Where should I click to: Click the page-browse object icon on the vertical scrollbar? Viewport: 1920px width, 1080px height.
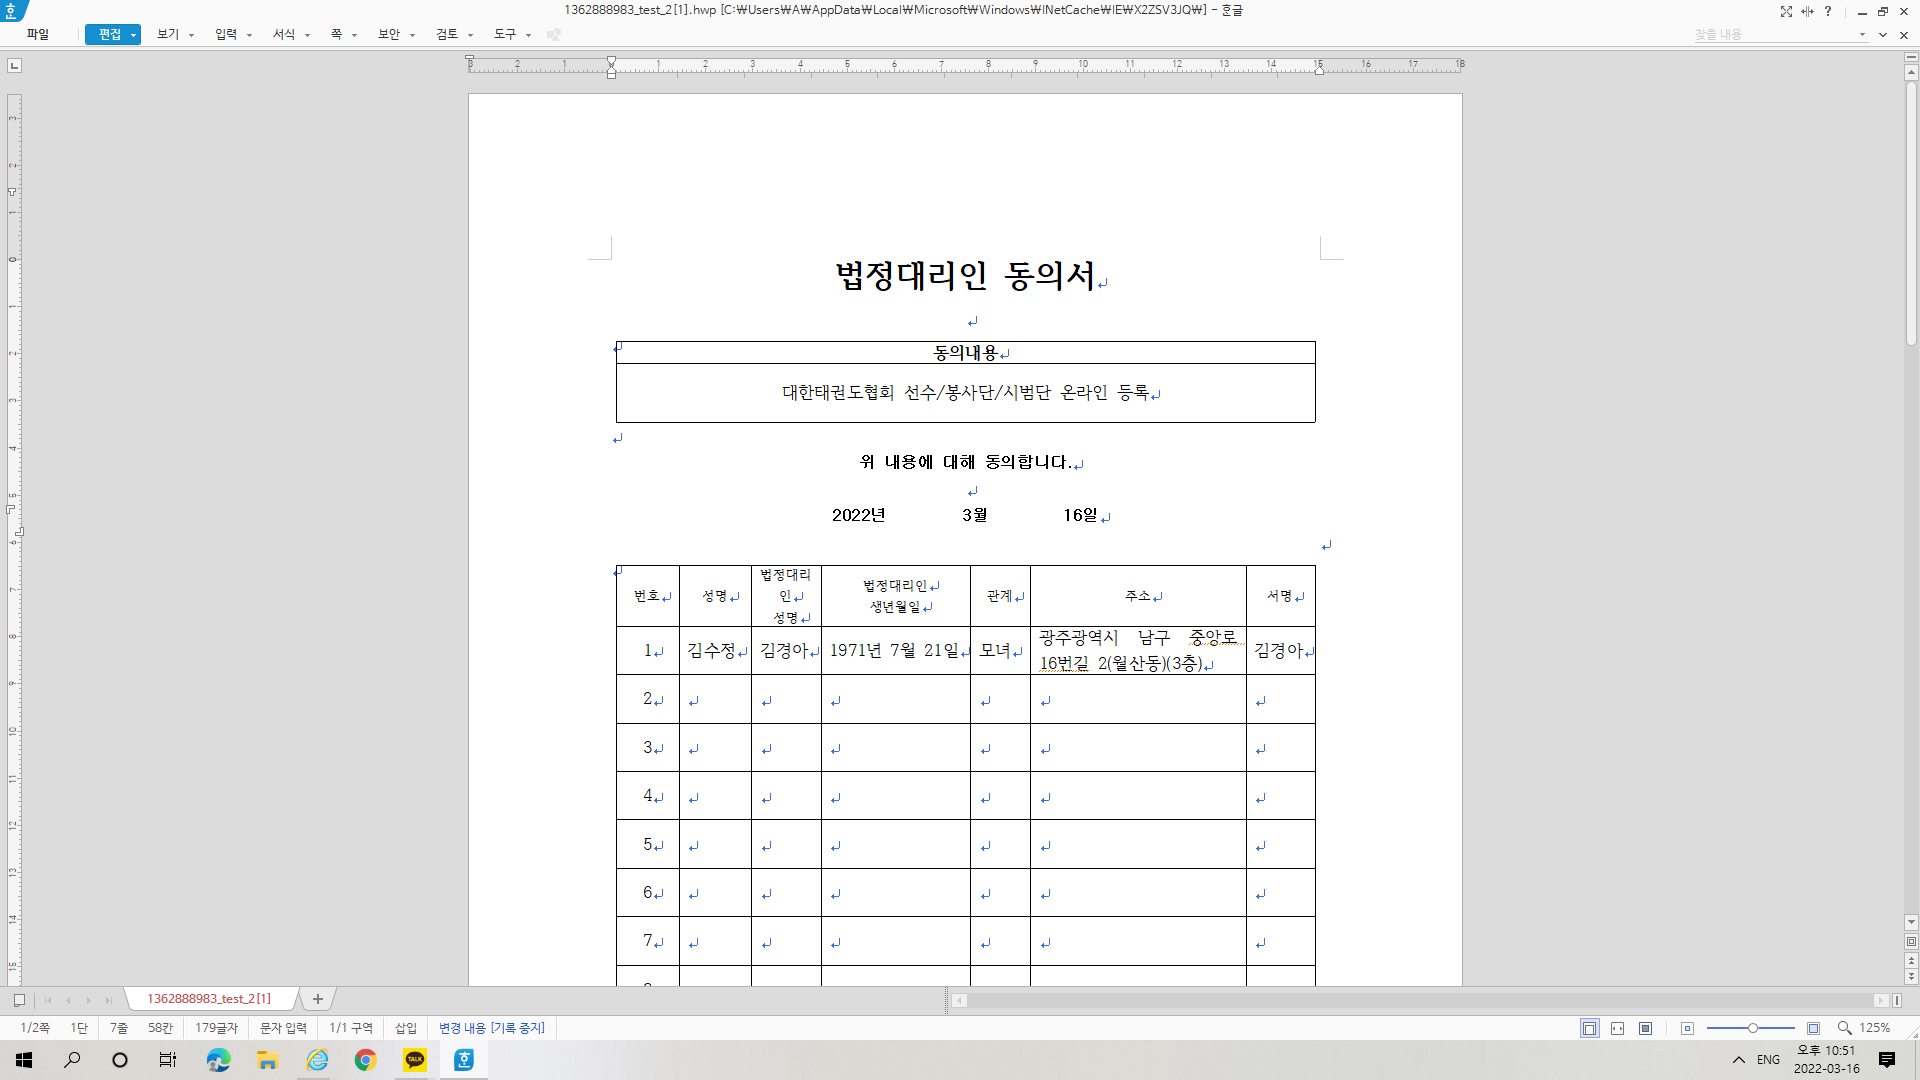pyautogui.click(x=1911, y=942)
